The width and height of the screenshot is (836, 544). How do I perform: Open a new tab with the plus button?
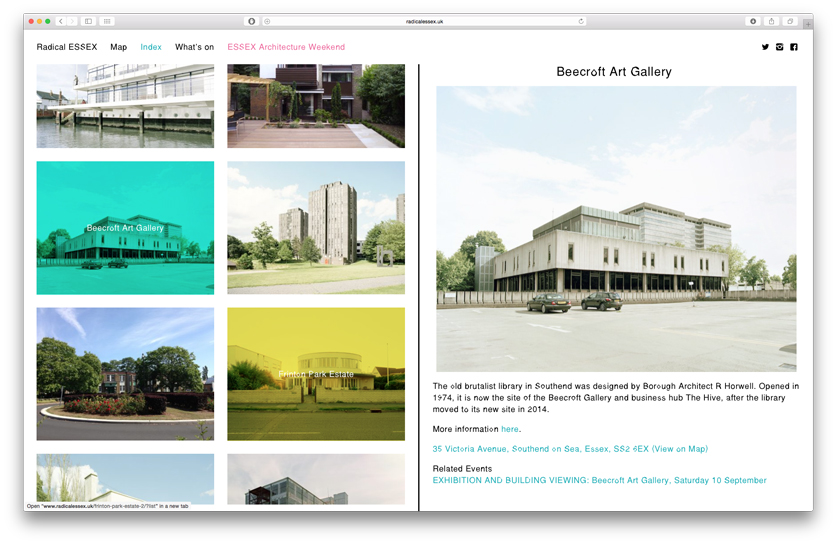point(807,23)
